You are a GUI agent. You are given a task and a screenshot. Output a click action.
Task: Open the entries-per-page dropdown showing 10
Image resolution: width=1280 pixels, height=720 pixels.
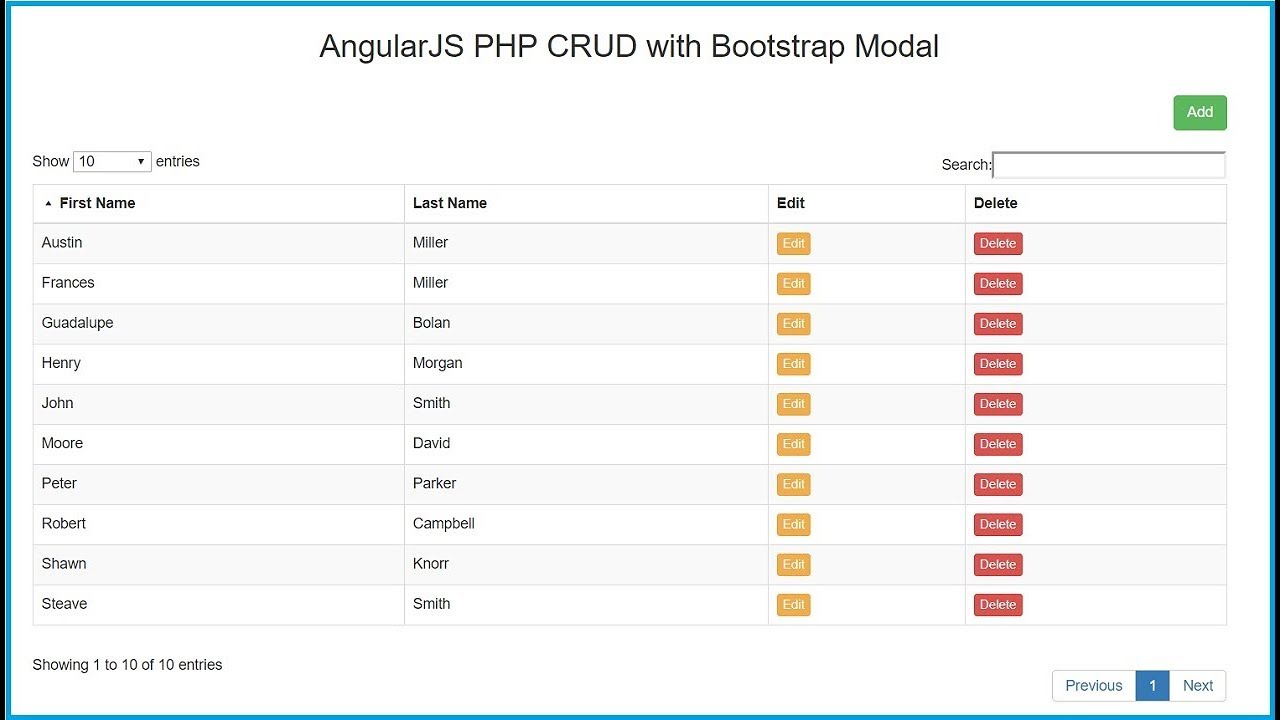[112, 161]
